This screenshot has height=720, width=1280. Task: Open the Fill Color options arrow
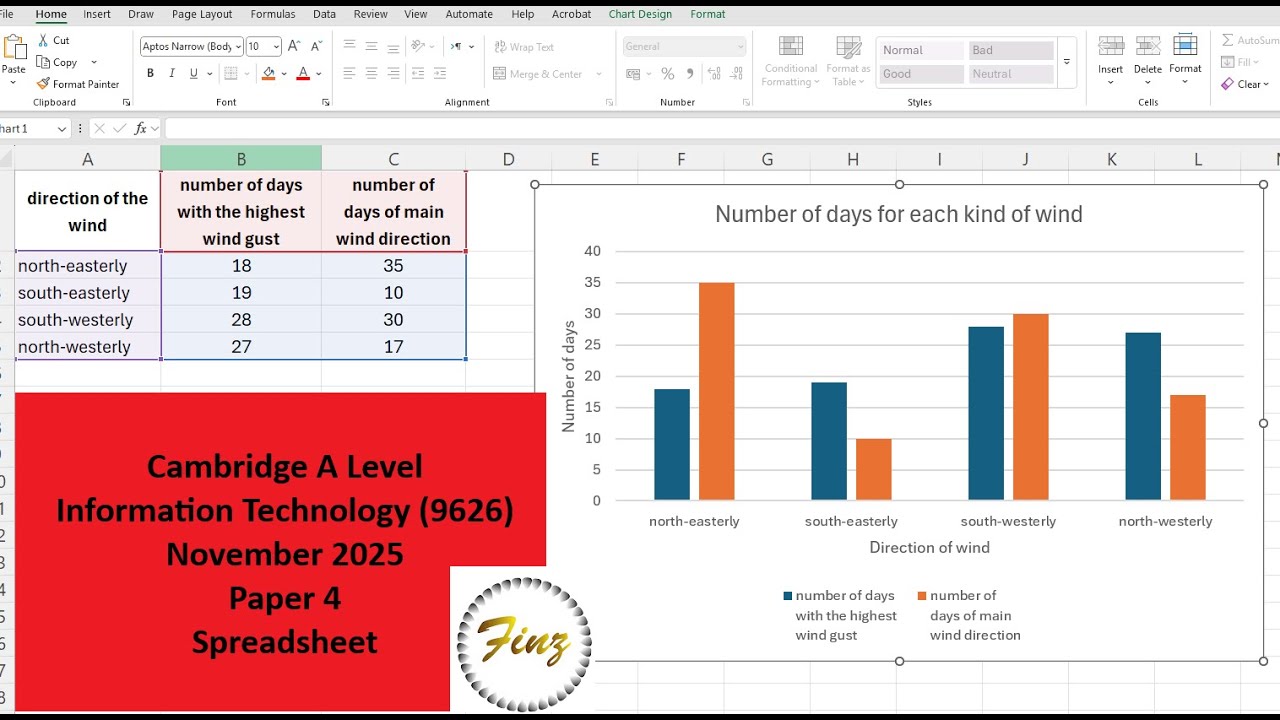tap(284, 73)
